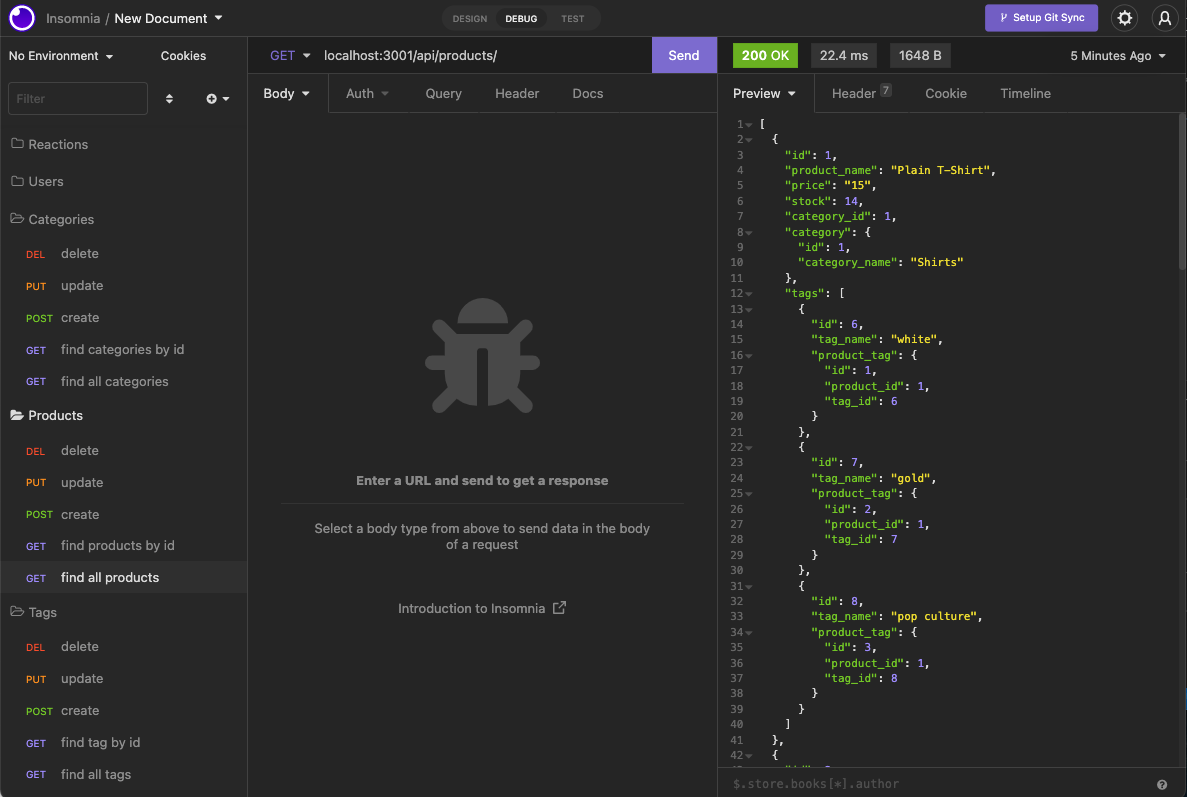Screen dimensions: 1187x797
Task: Select Products POST create request
Action: point(123,514)
